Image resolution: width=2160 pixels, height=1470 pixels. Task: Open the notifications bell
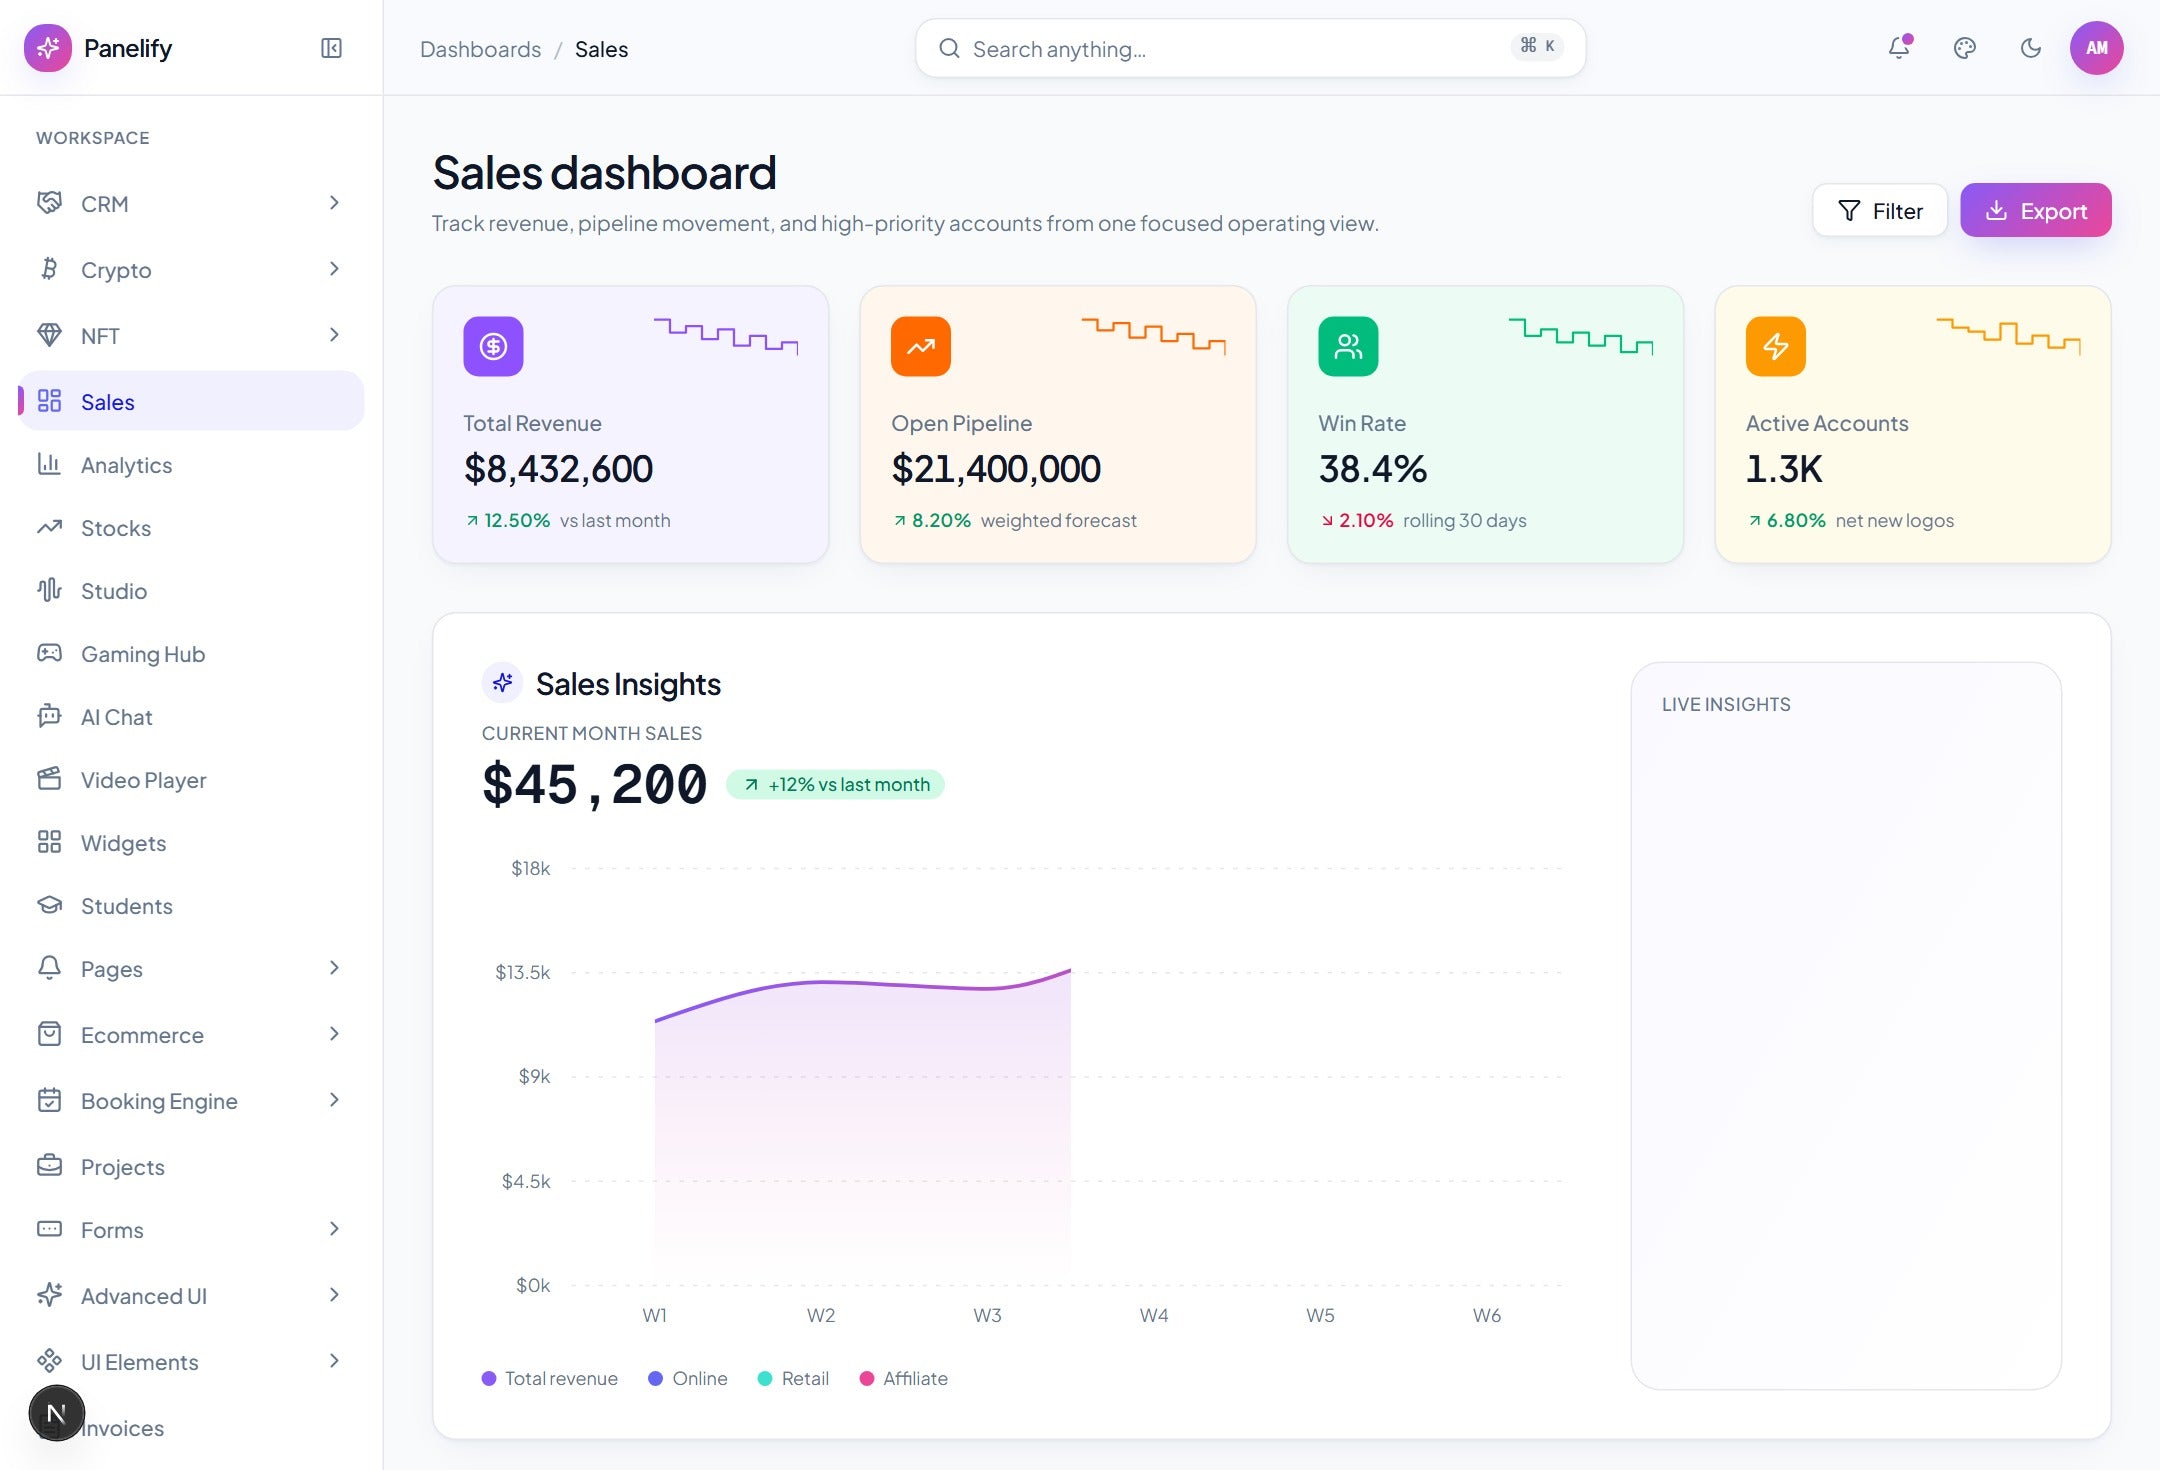(x=1899, y=48)
